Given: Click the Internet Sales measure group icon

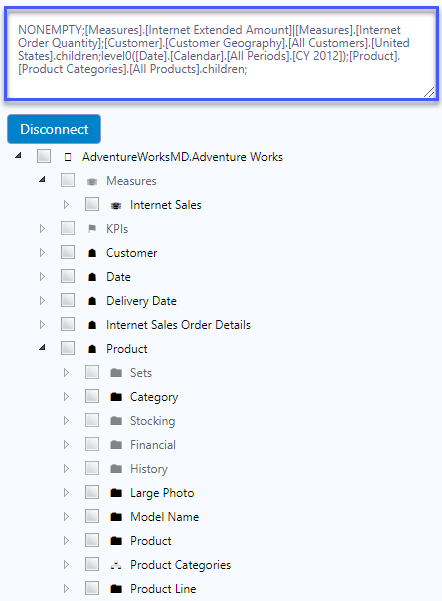Looking at the screenshot, I should (x=116, y=205).
